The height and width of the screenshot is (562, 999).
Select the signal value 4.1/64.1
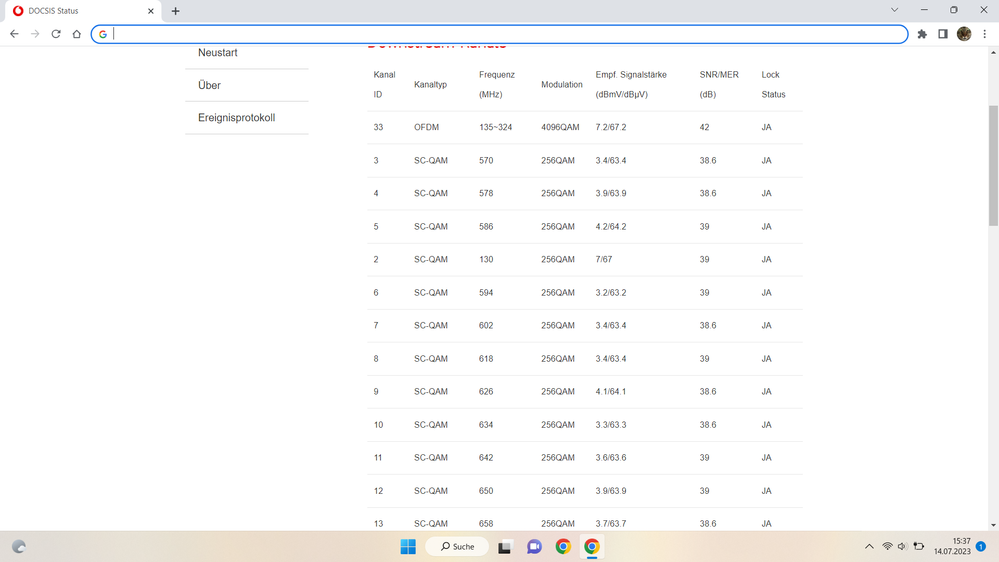click(611, 391)
